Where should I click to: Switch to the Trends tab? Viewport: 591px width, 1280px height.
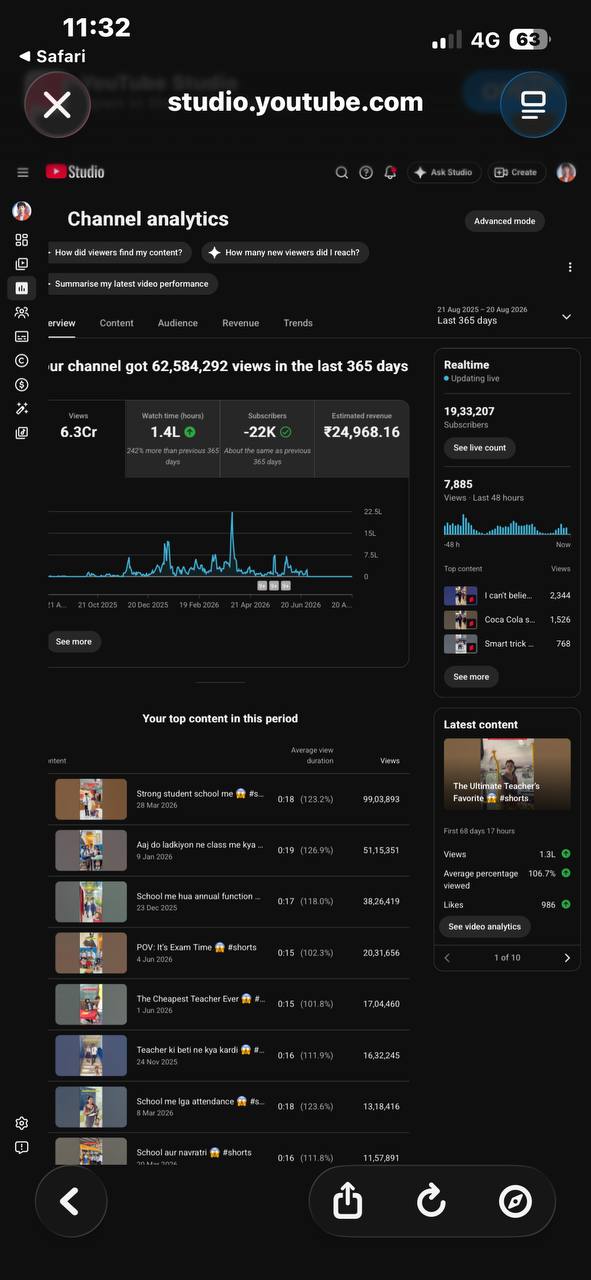(298, 323)
